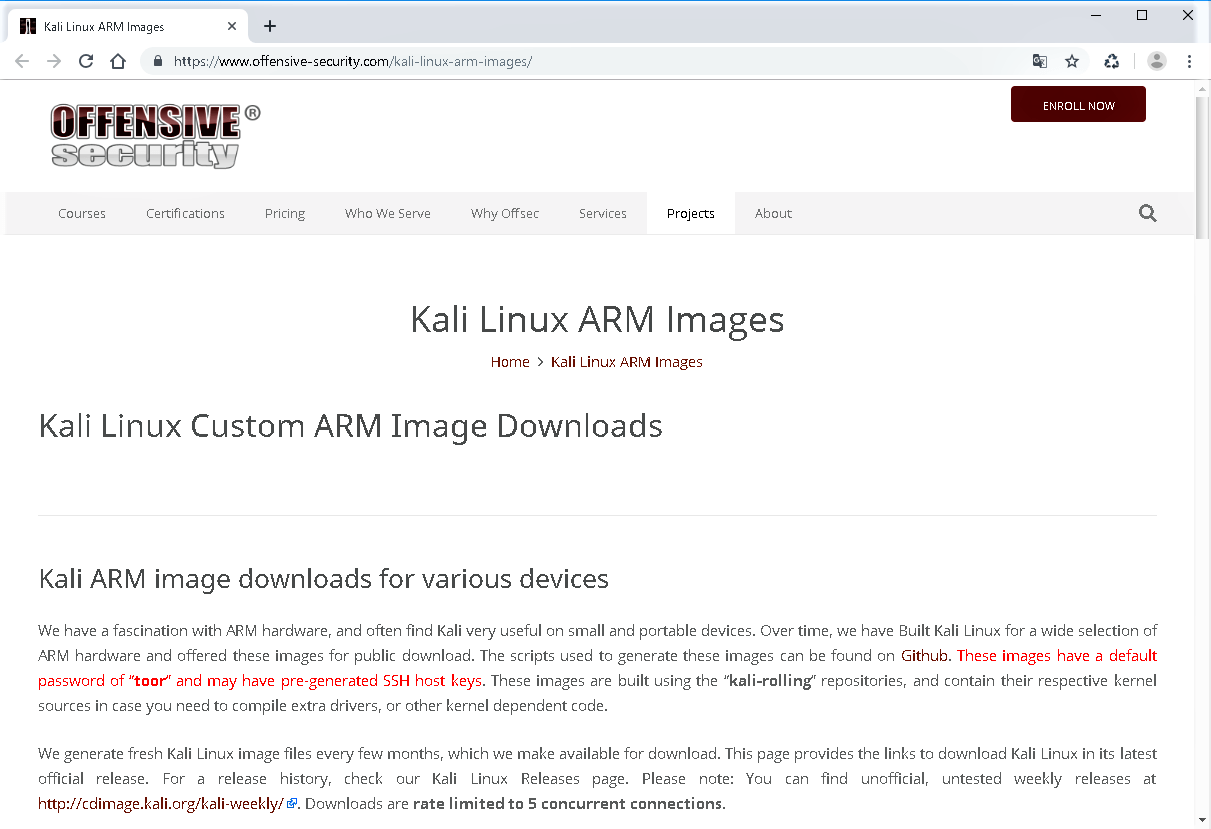Click the page vertical scrollbar
This screenshot has width=1211, height=829.
[x=1202, y=167]
